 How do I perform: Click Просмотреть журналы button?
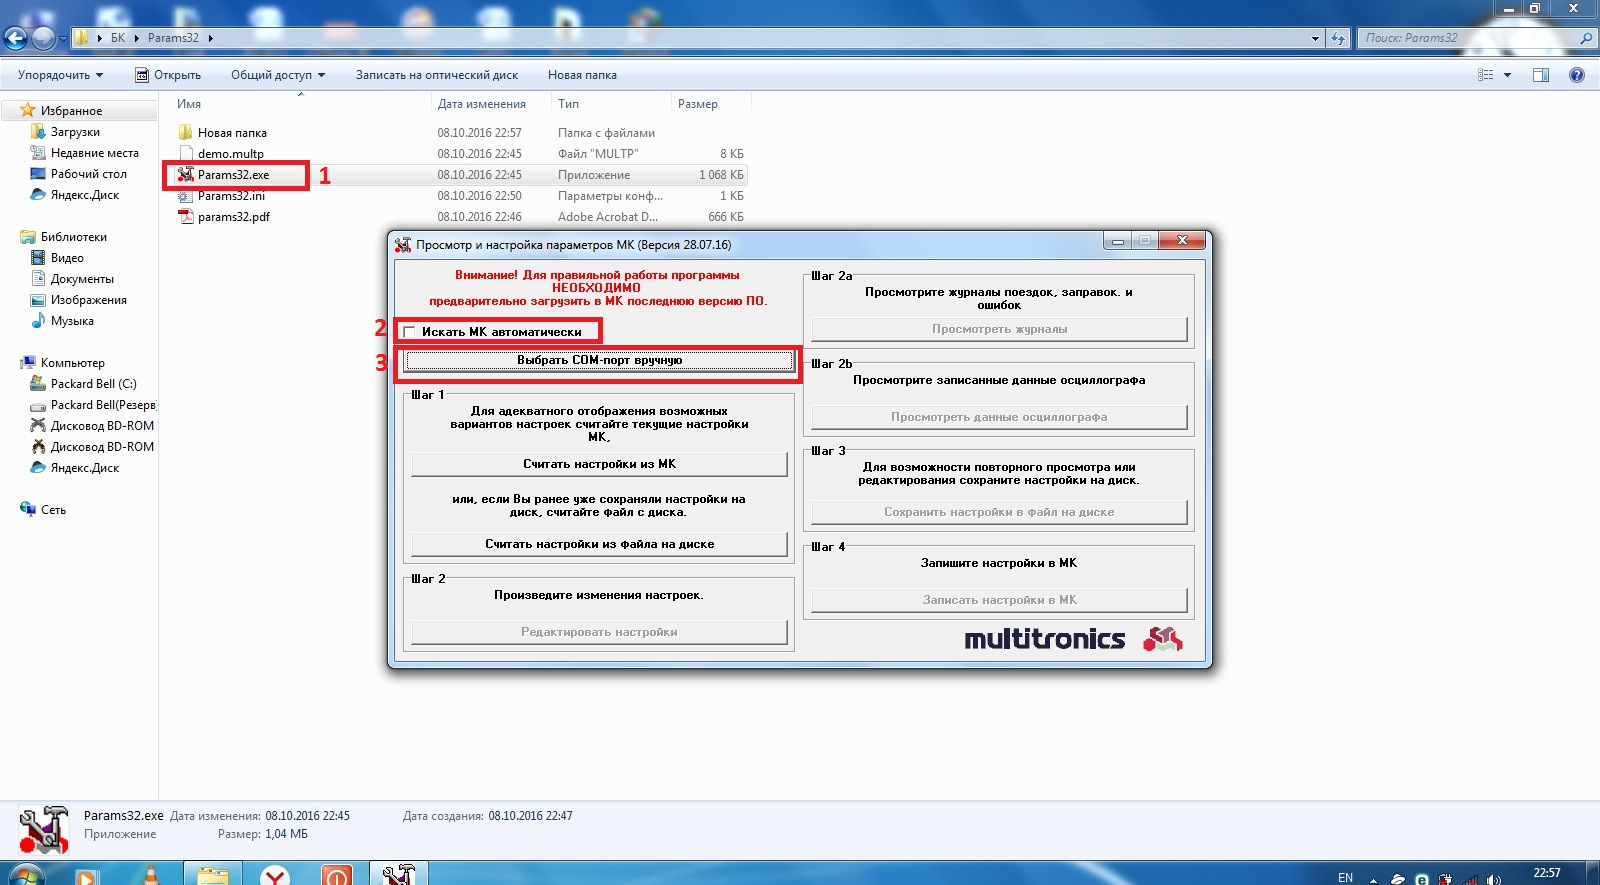pyautogui.click(x=999, y=329)
